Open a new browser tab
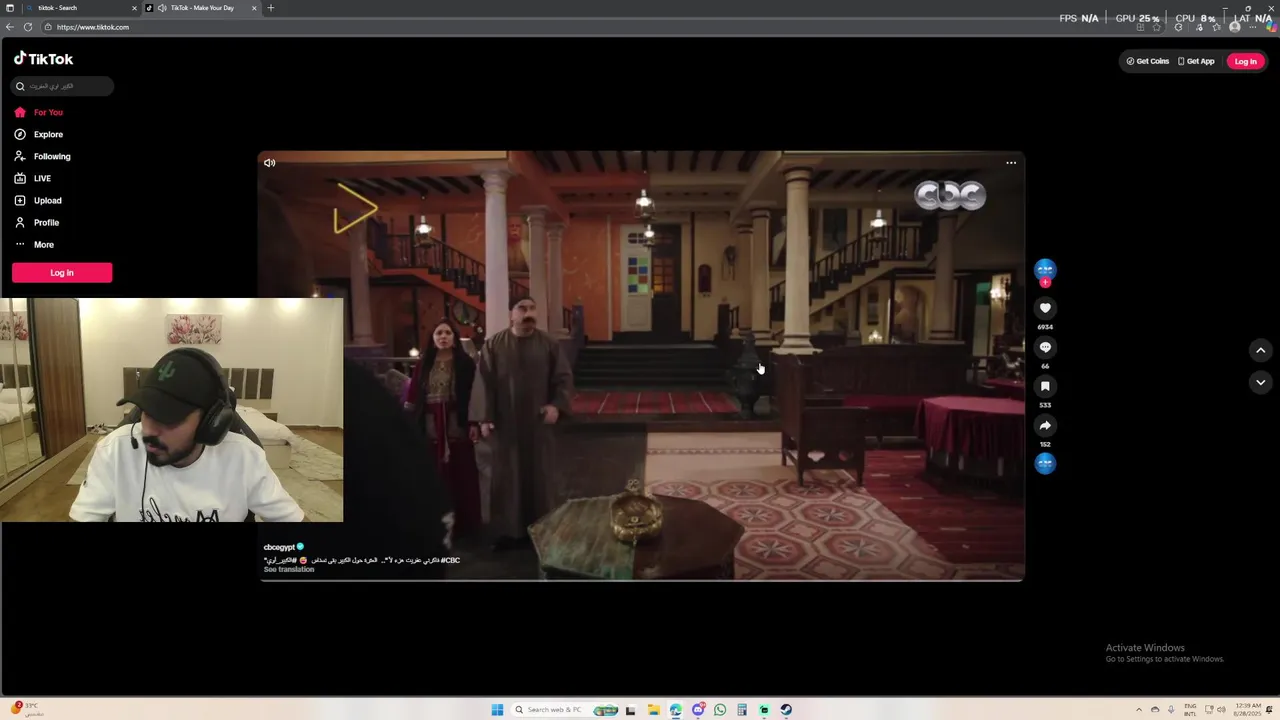Image resolution: width=1280 pixels, height=720 pixels. click(x=270, y=8)
